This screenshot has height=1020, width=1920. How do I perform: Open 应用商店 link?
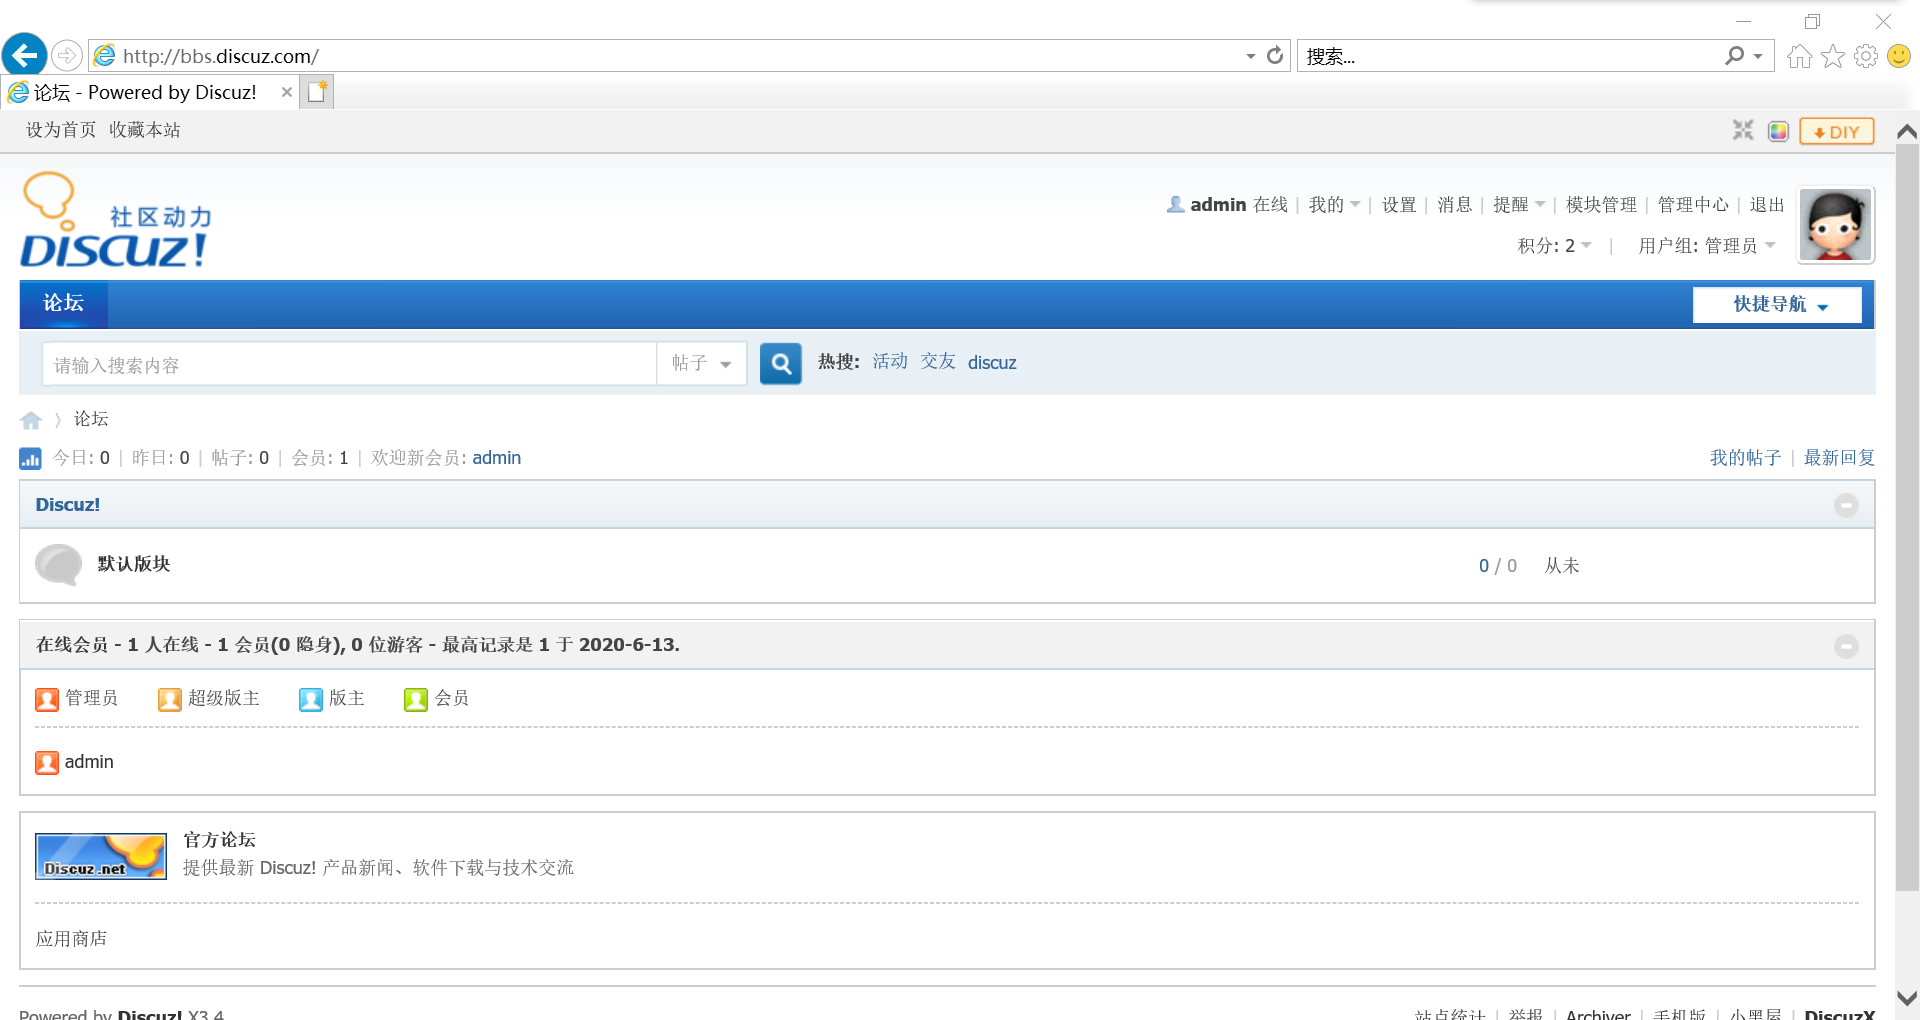click(71, 939)
